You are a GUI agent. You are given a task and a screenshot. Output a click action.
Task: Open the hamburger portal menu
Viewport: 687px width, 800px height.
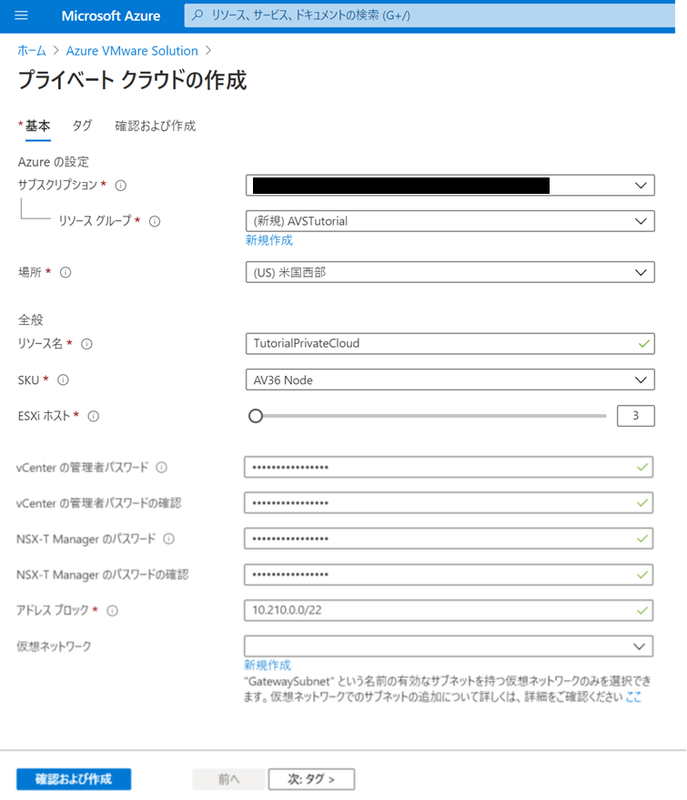click(21, 15)
